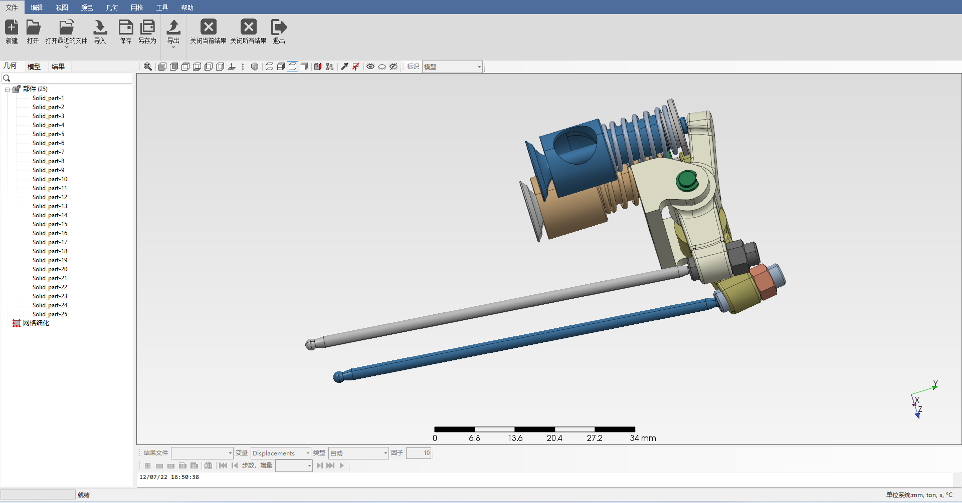Switch to the 几何 panel tab
The width and height of the screenshot is (962, 503).
(x=10, y=66)
